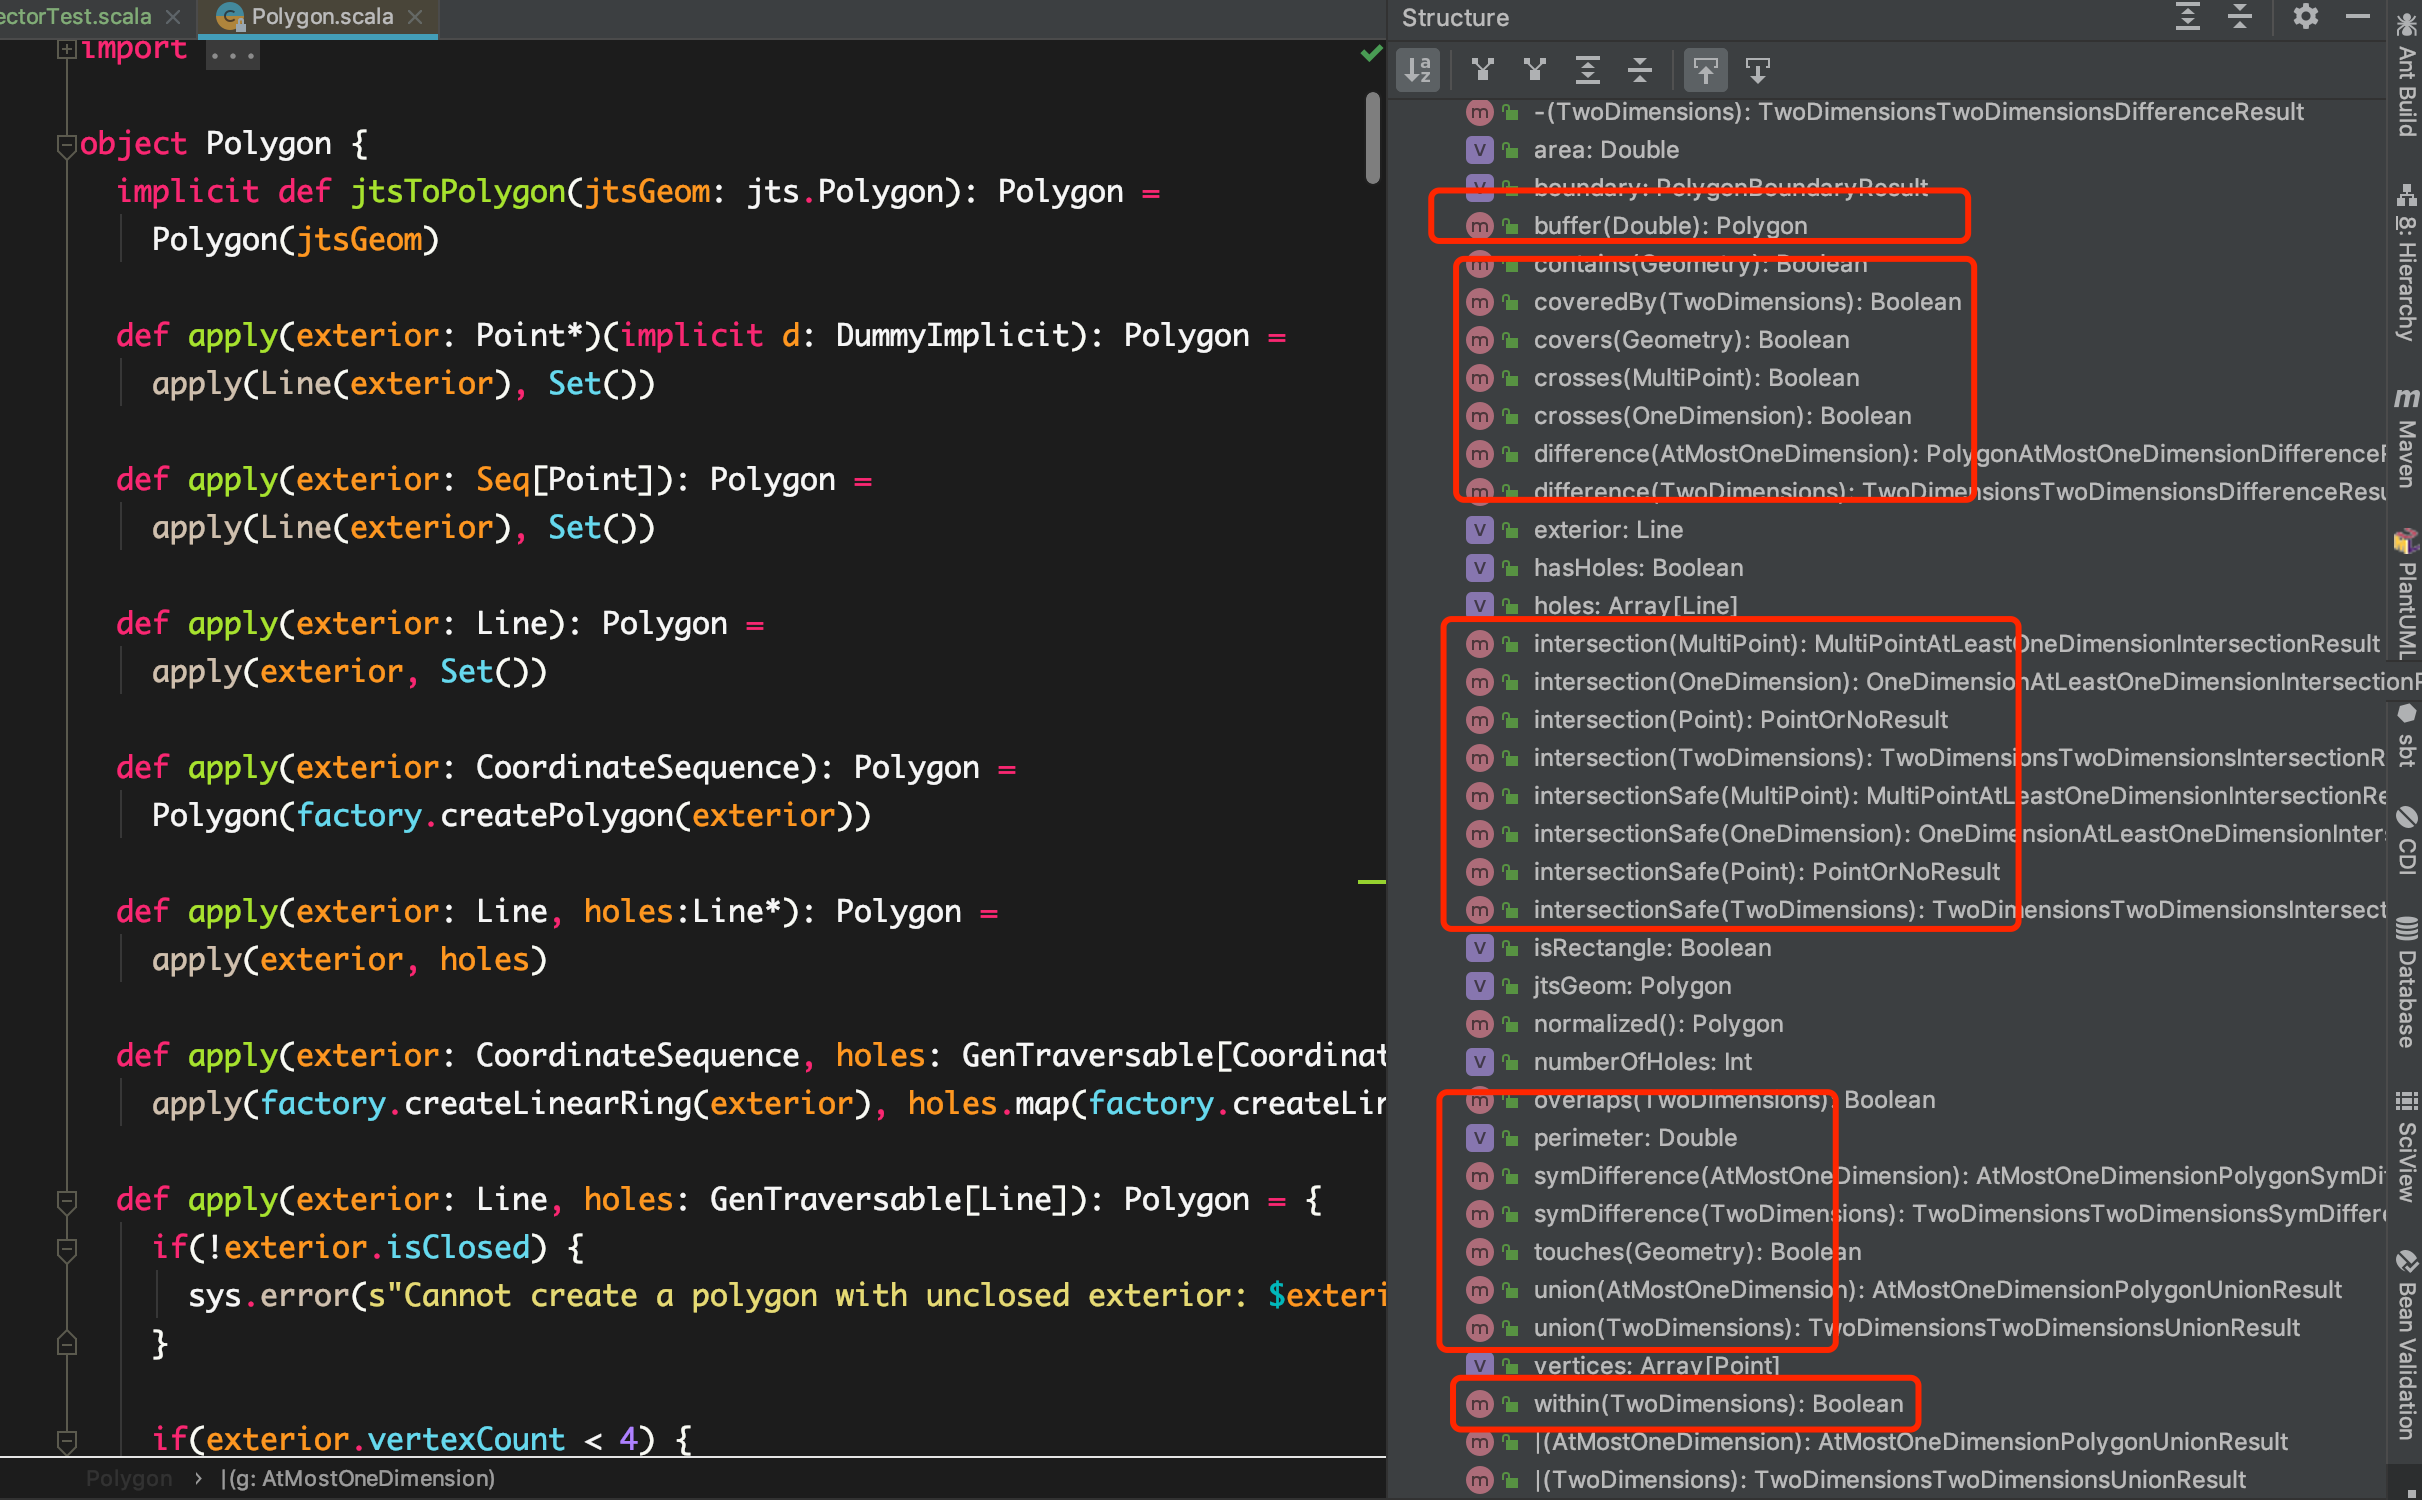Click Collapse All in Structure header
Viewport: 2422px width, 1500px height.
(2239, 17)
